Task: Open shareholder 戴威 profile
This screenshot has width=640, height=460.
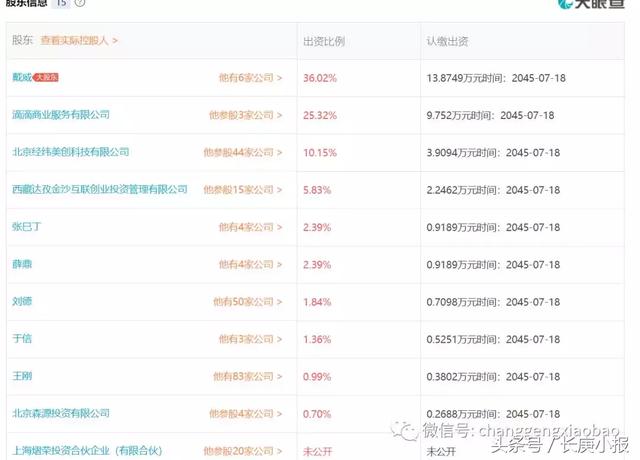Action: [x=22, y=77]
